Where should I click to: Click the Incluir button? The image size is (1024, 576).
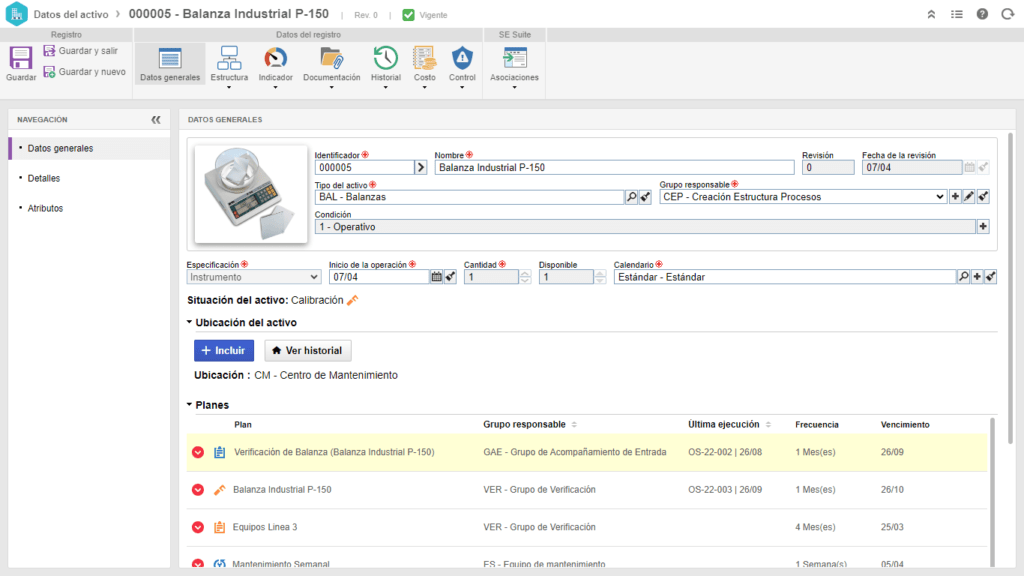click(223, 351)
